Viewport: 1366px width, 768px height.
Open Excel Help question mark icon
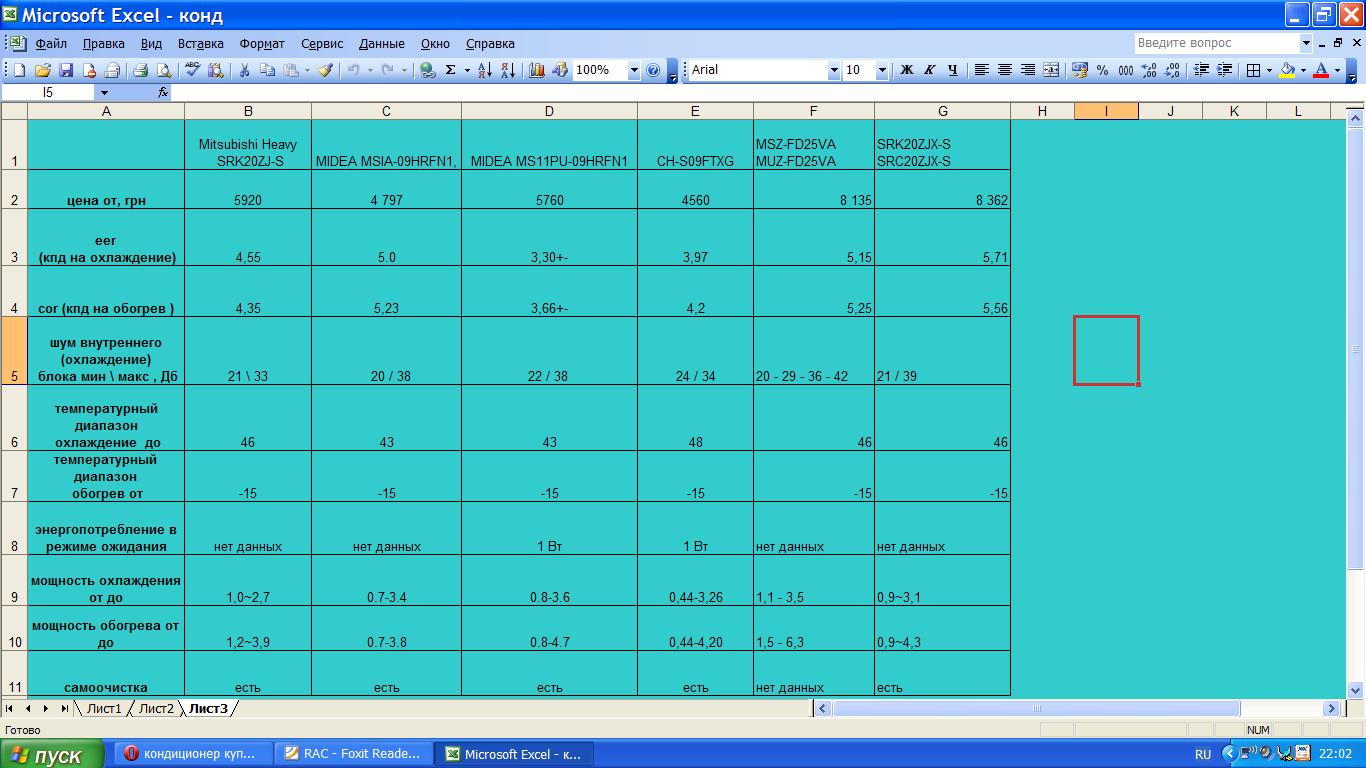coord(653,70)
